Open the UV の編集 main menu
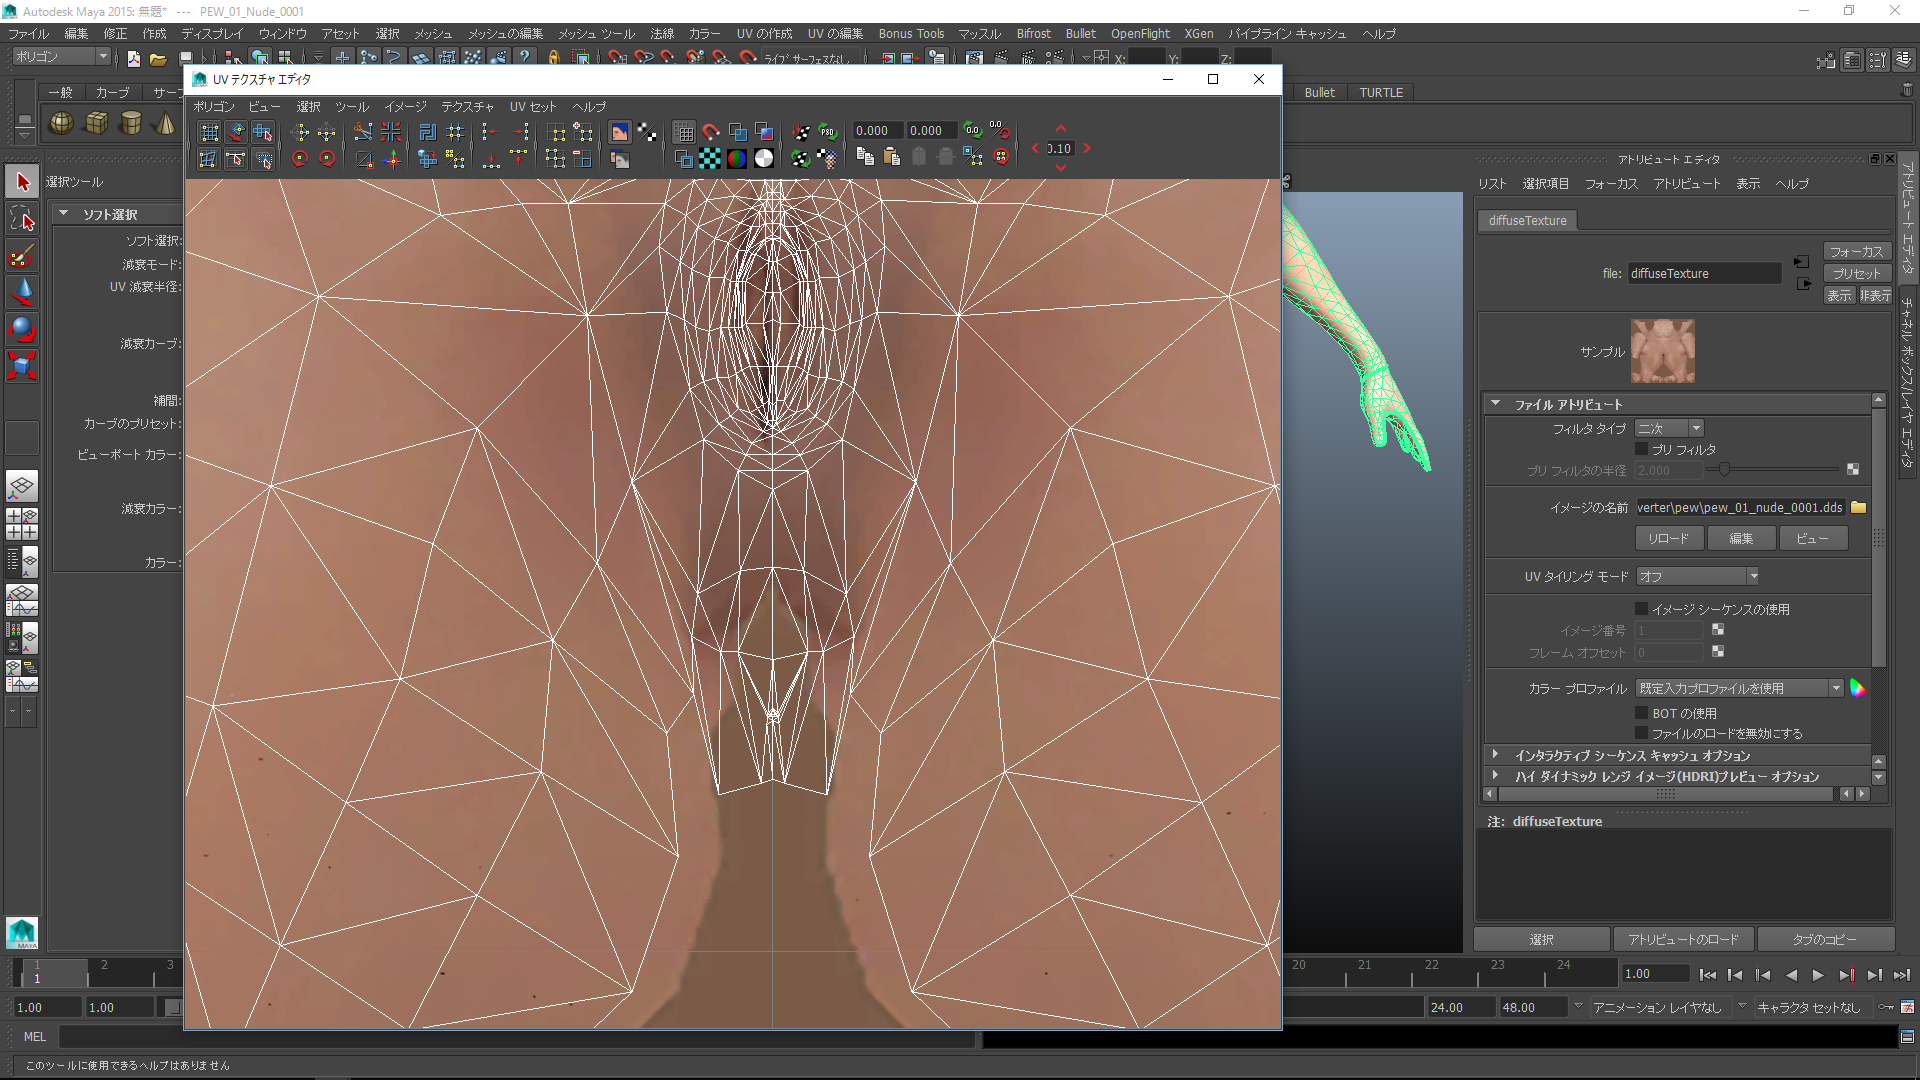Image resolution: width=1920 pixels, height=1080 pixels. click(835, 33)
